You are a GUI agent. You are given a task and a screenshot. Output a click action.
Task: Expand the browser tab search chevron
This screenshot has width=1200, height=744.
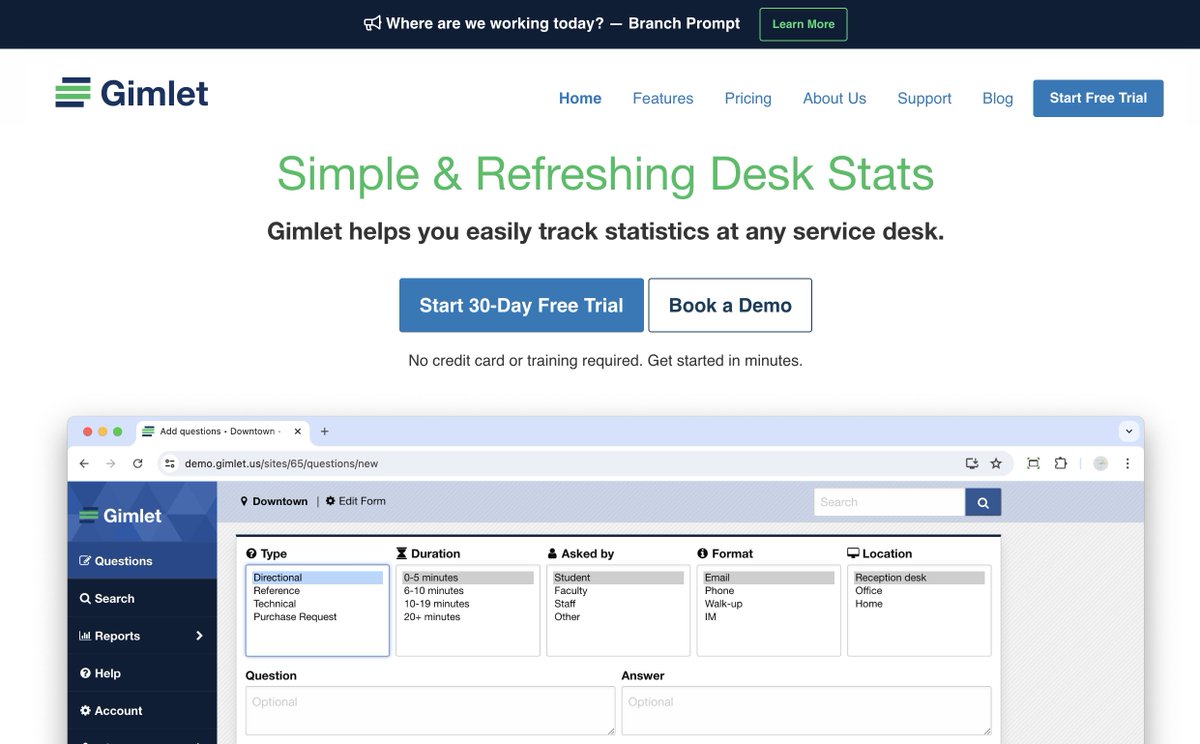(1129, 431)
